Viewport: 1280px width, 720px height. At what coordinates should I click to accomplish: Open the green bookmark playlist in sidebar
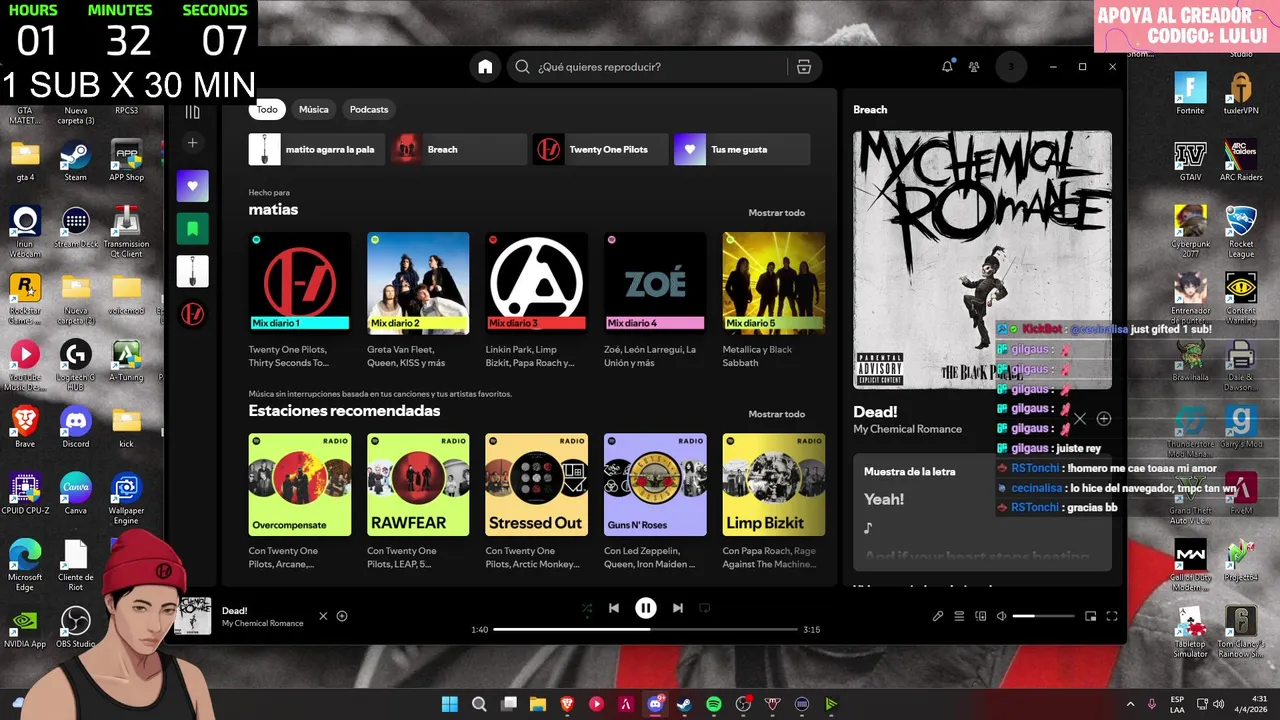pyautogui.click(x=193, y=229)
